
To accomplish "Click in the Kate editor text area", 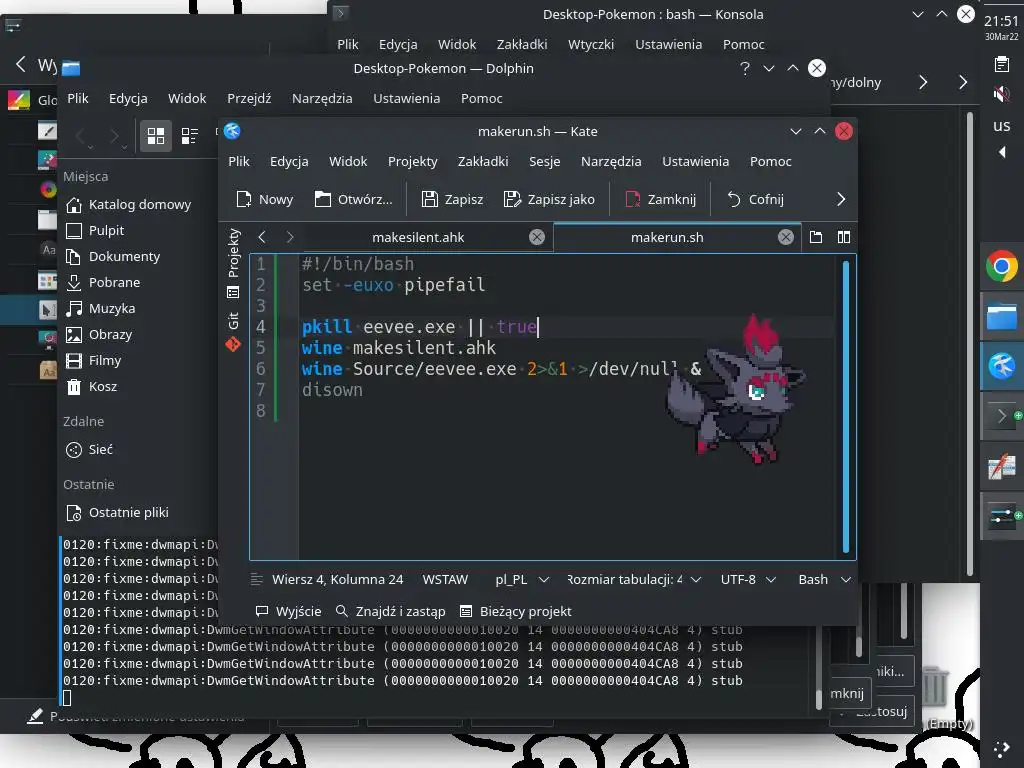I will click(x=568, y=406).
